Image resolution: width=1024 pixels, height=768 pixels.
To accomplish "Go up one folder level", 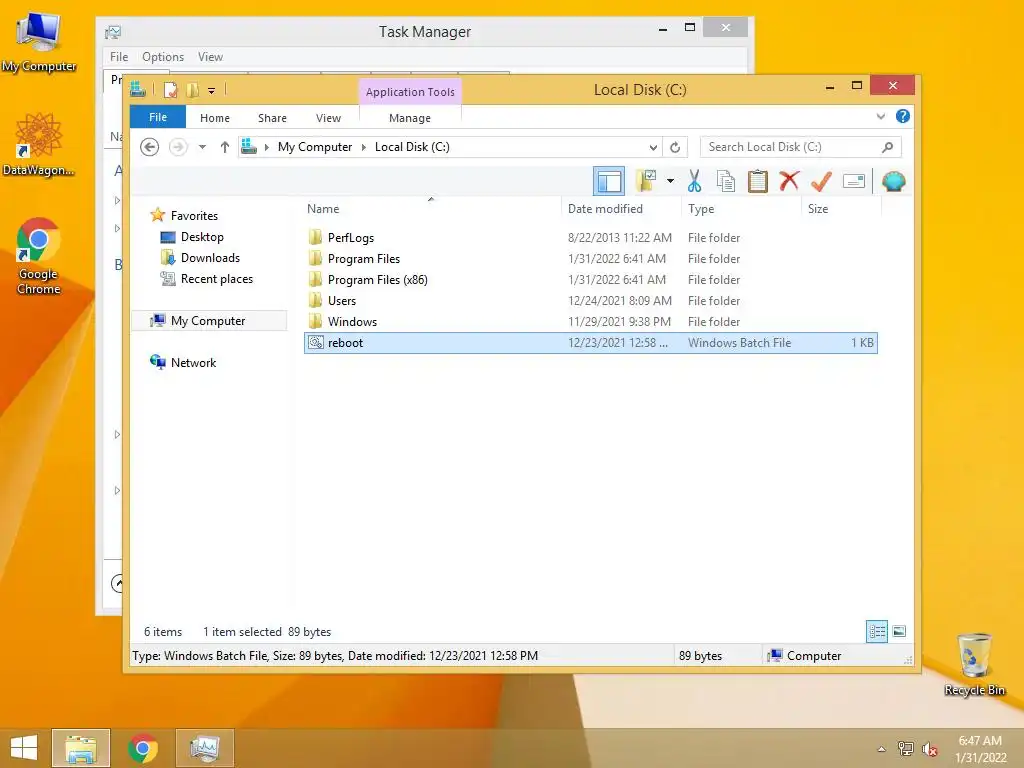I will click(225, 147).
